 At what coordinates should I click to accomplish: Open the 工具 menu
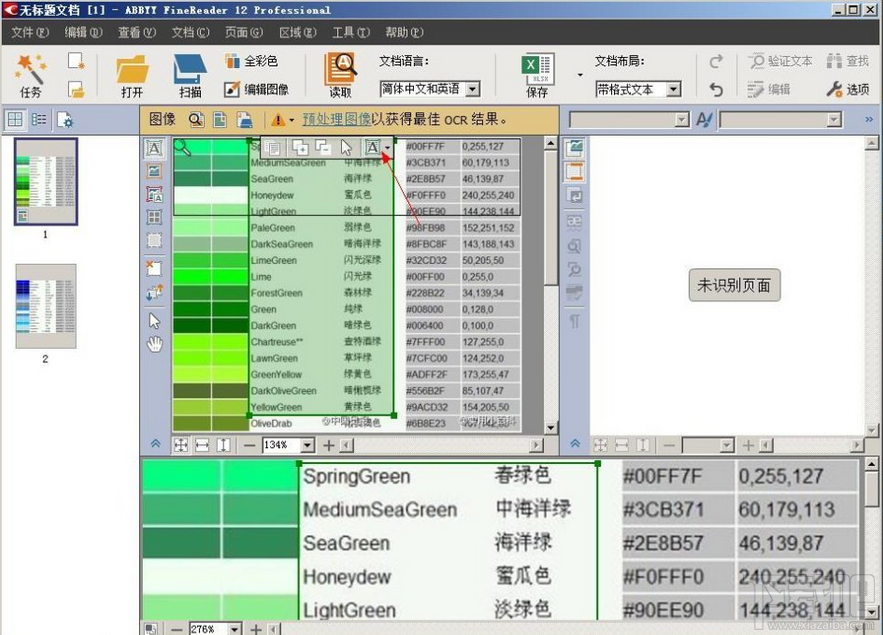(349, 31)
